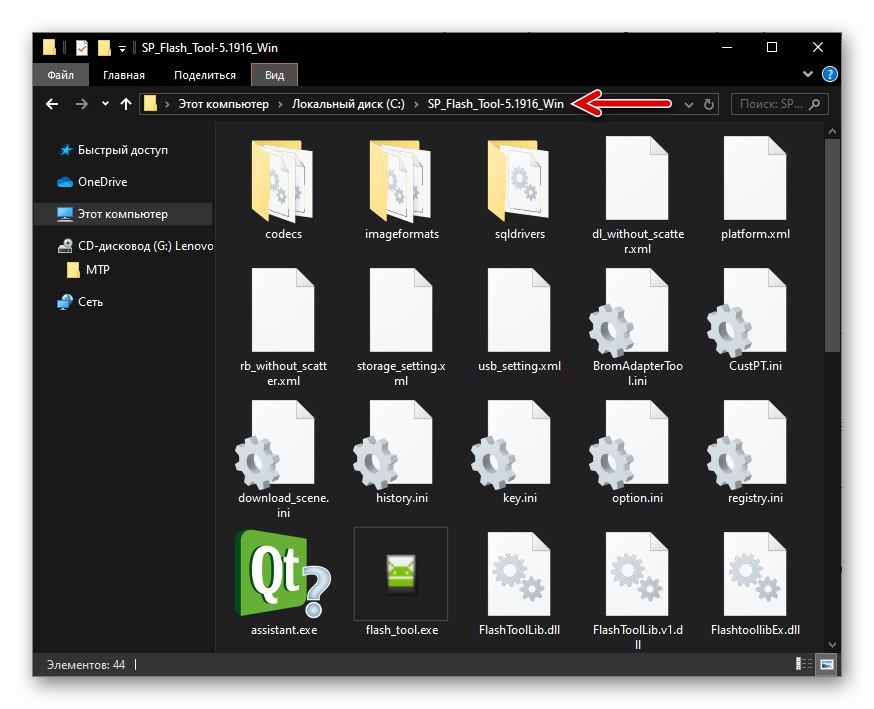Select OneDrive in the sidebar
874x709 pixels.
(x=103, y=182)
